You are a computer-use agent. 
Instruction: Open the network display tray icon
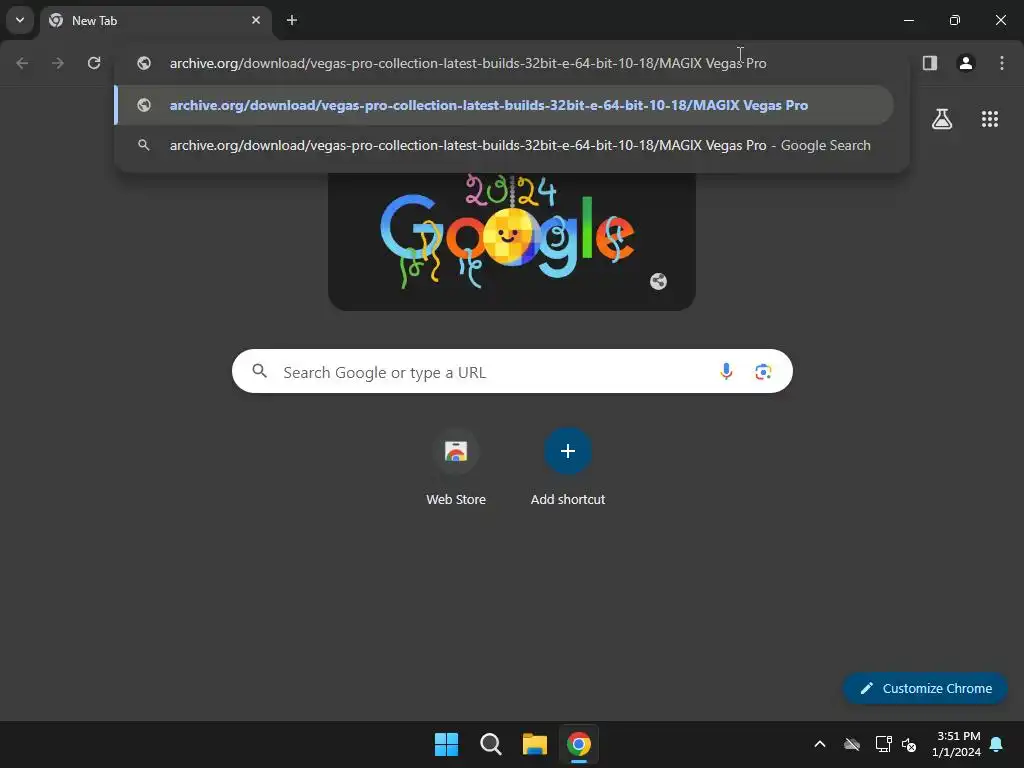click(883, 744)
